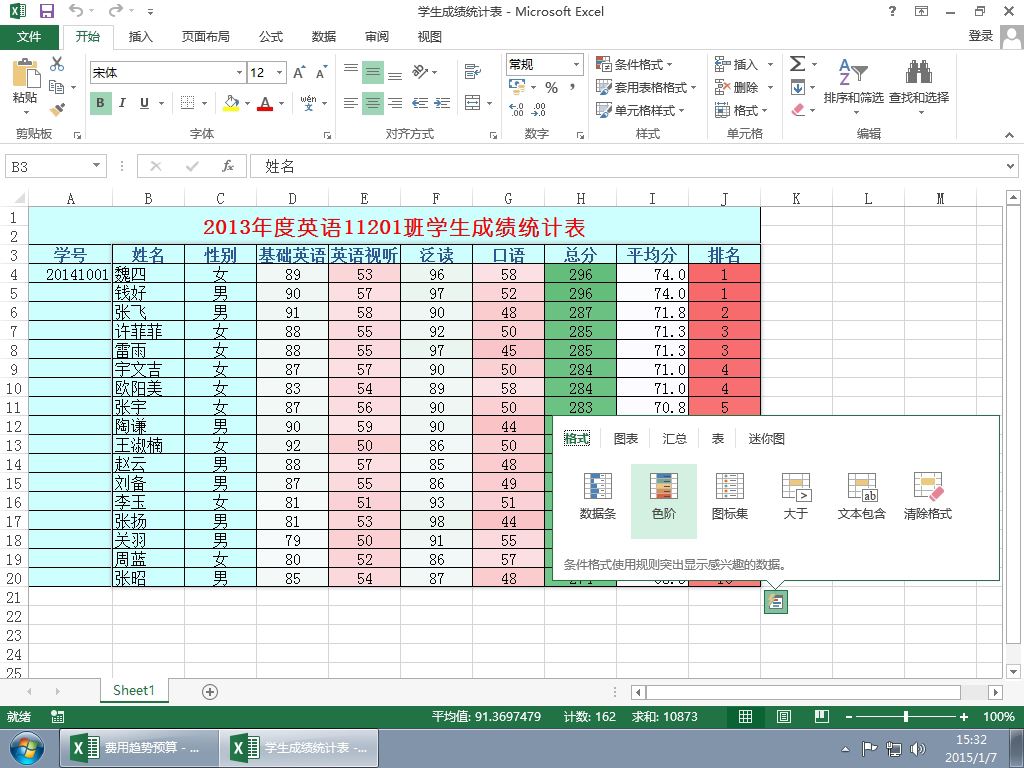The width and height of the screenshot is (1024, 768).
Task: Choose Text Contains option in Quick Analysis
Action: pos(861,497)
